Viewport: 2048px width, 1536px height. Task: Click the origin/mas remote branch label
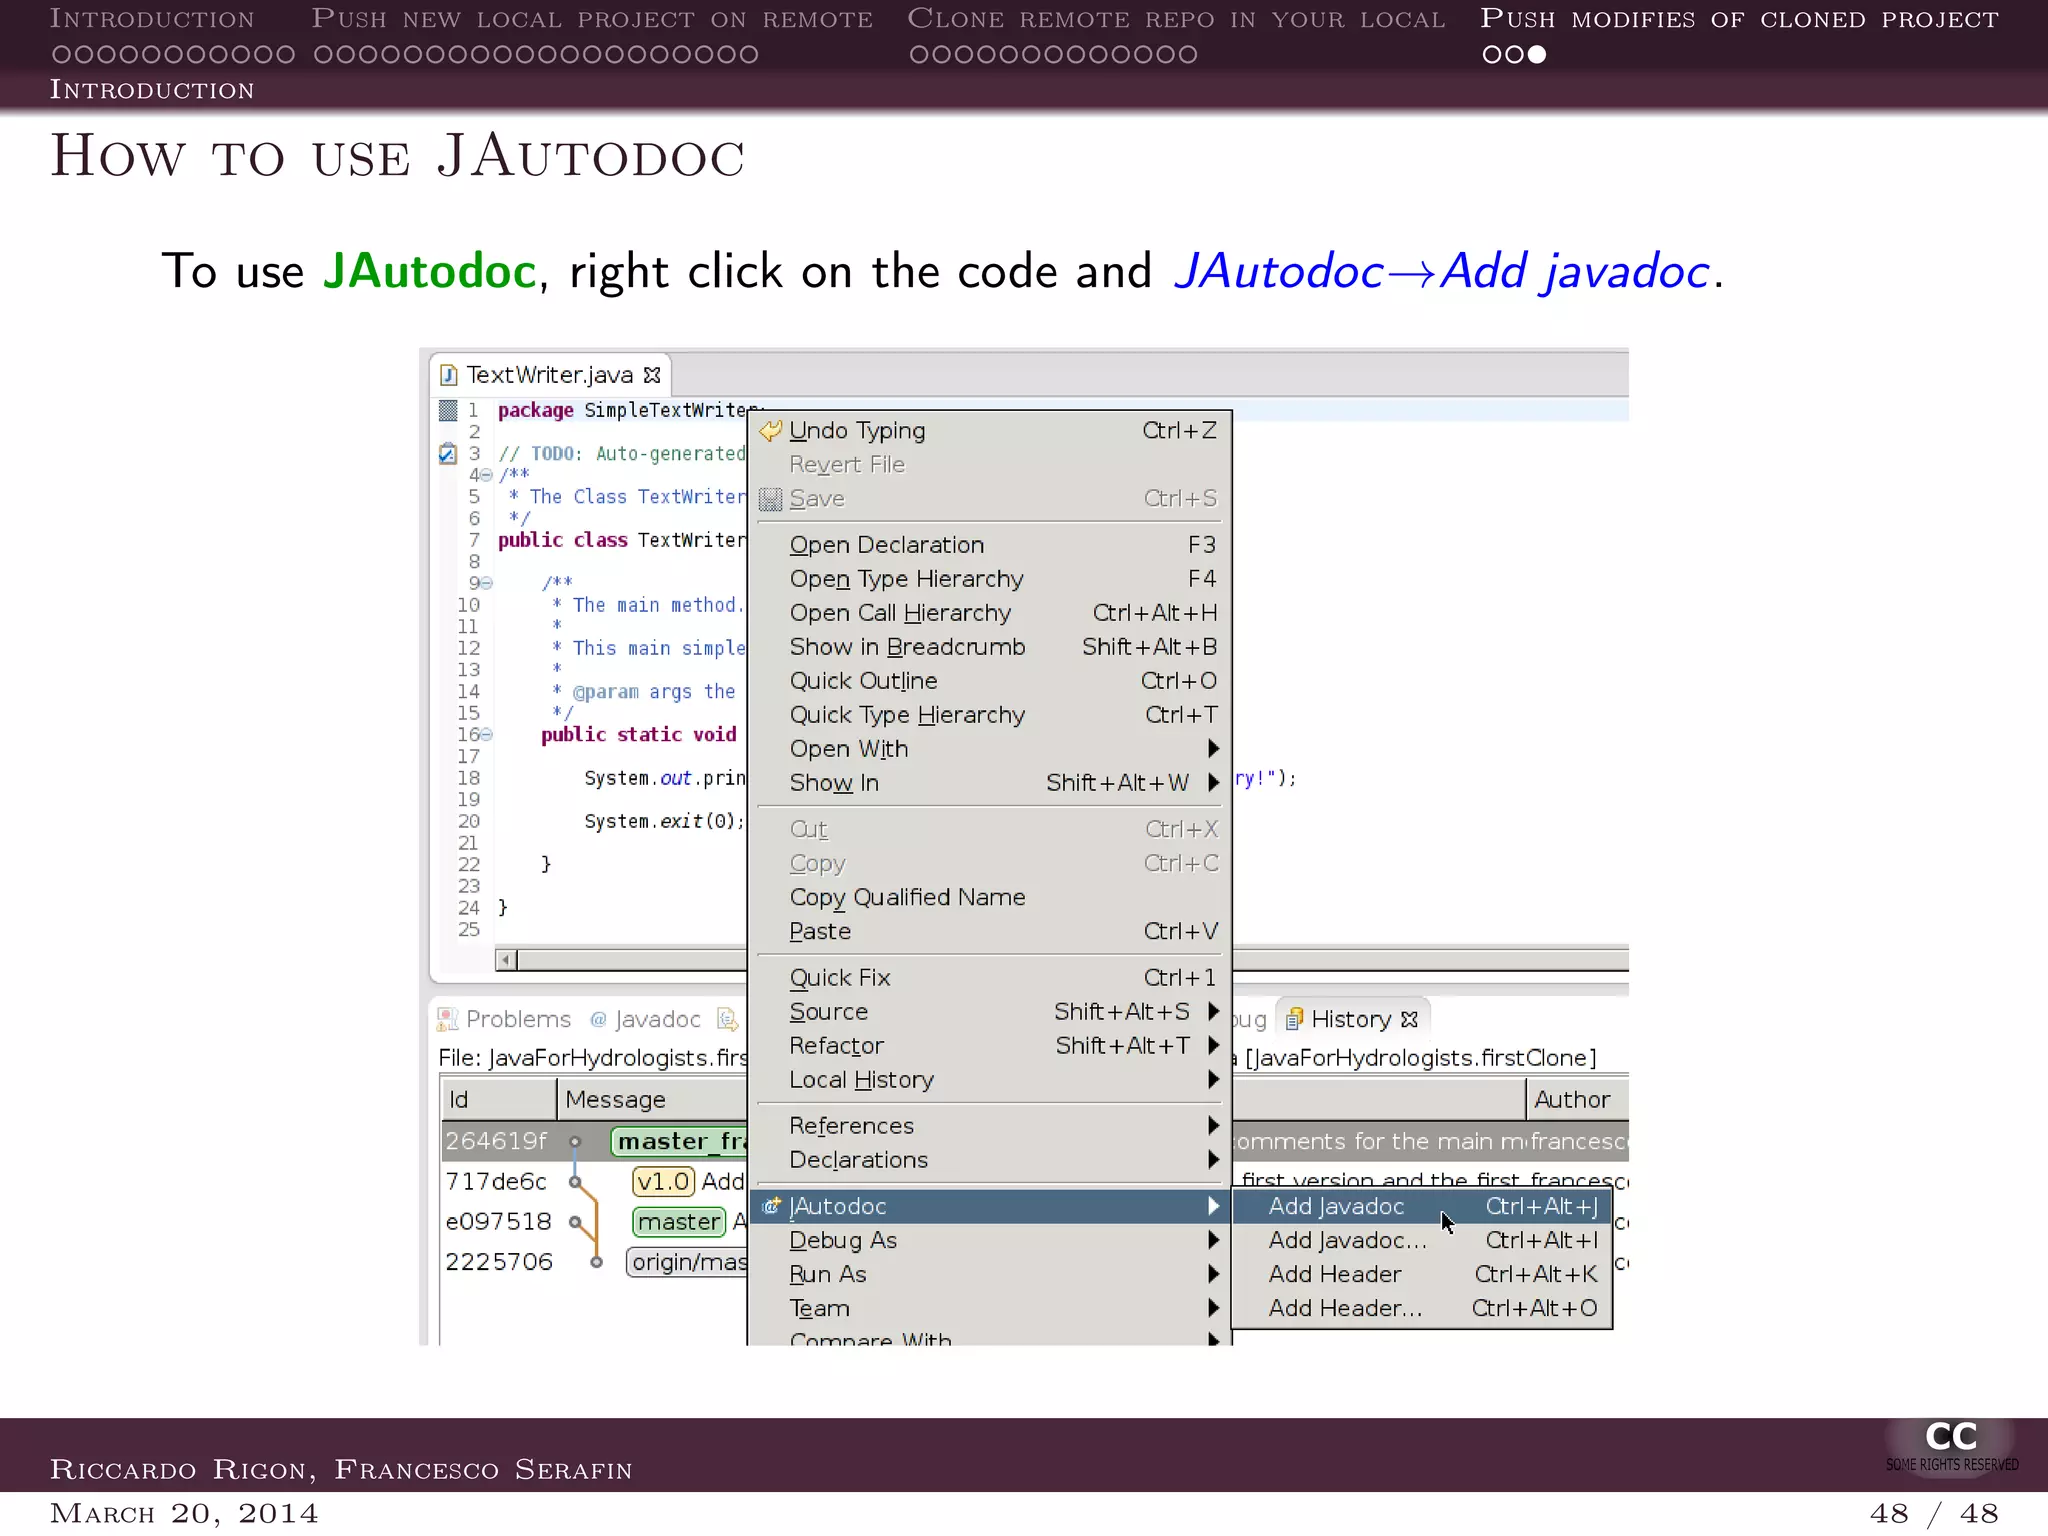(x=687, y=1262)
